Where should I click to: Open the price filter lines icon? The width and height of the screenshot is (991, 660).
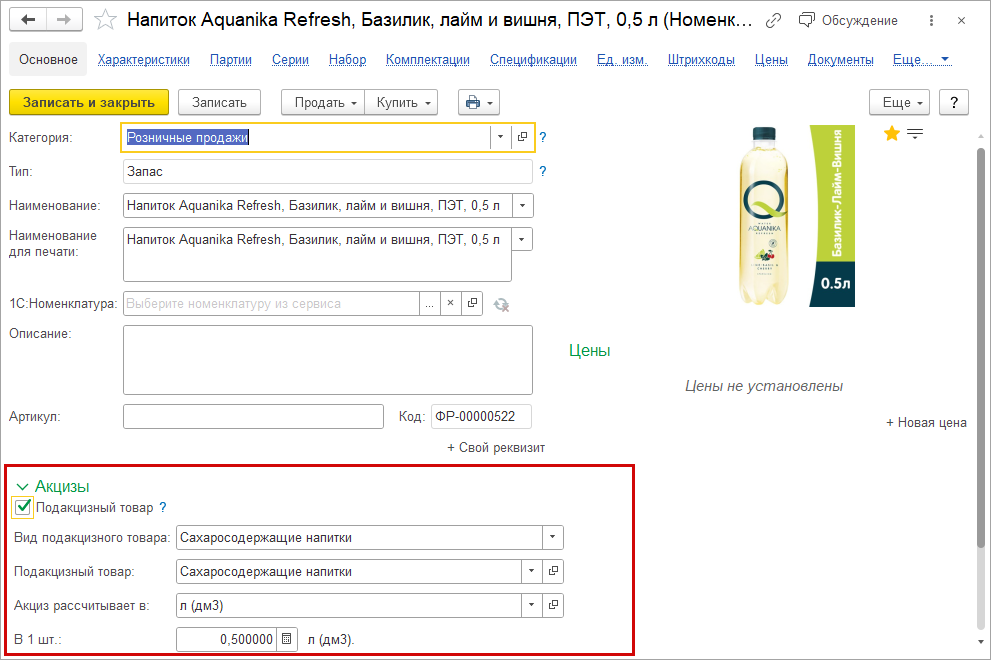915,133
